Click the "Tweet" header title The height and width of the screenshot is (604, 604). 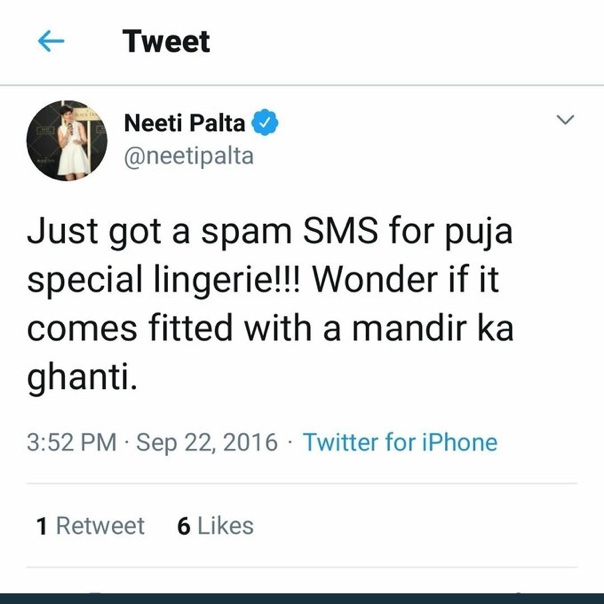coord(166,42)
